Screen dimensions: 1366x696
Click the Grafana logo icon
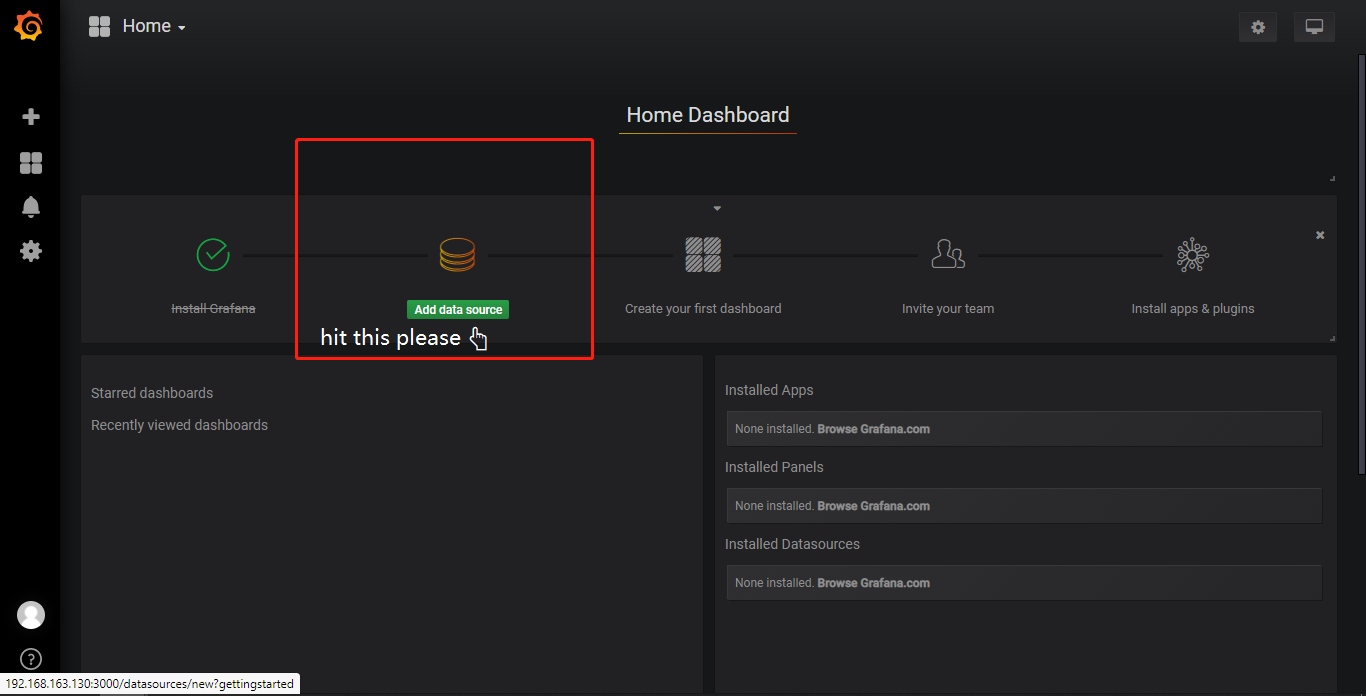(x=29, y=27)
